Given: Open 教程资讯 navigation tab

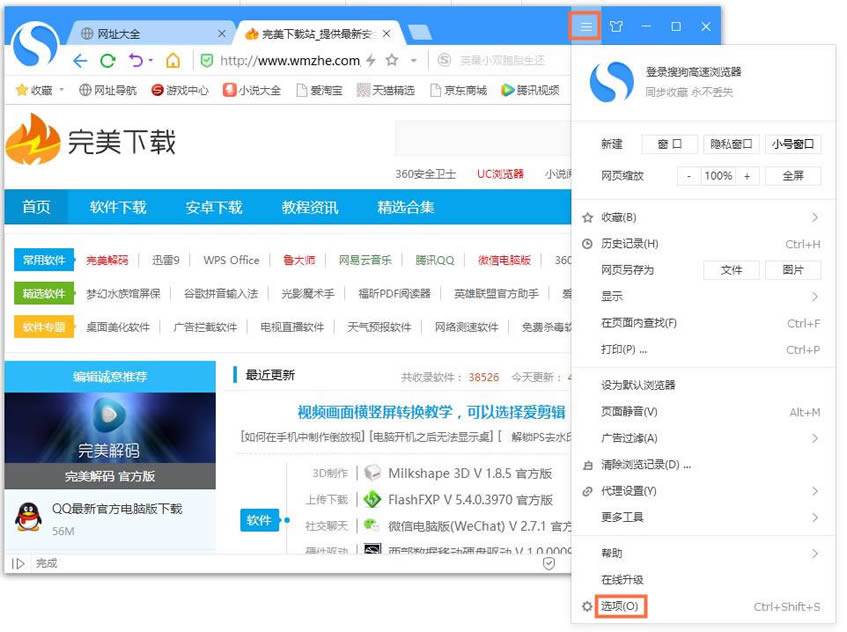Looking at the screenshot, I should pyautogui.click(x=310, y=207).
